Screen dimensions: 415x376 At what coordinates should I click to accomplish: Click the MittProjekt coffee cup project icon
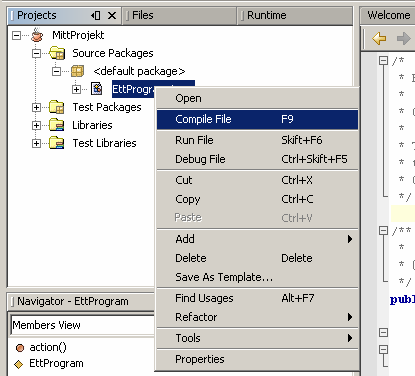pos(37,35)
